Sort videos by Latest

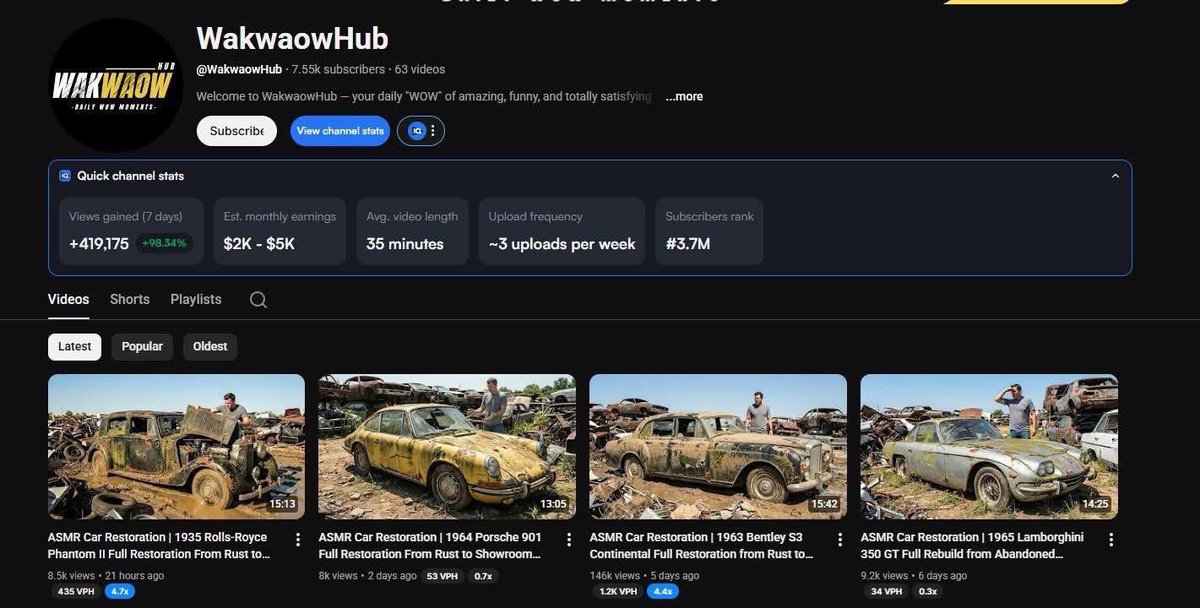click(75, 347)
